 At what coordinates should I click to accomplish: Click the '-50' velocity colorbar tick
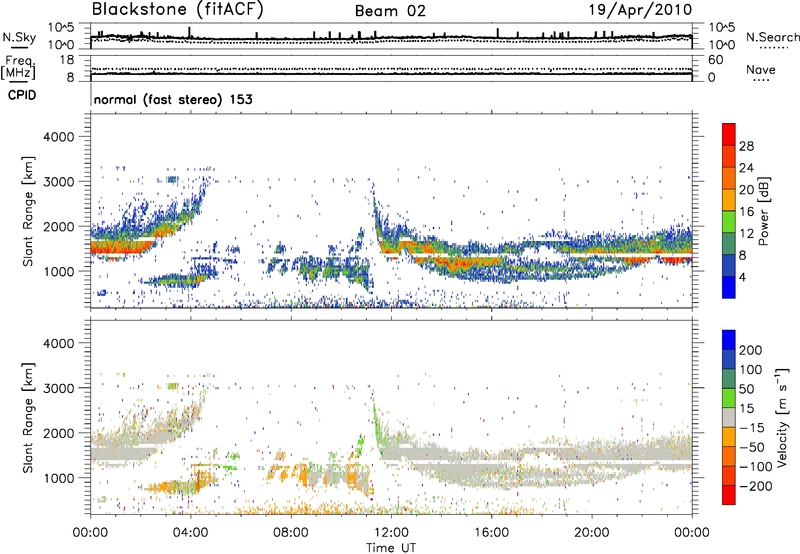[752, 447]
